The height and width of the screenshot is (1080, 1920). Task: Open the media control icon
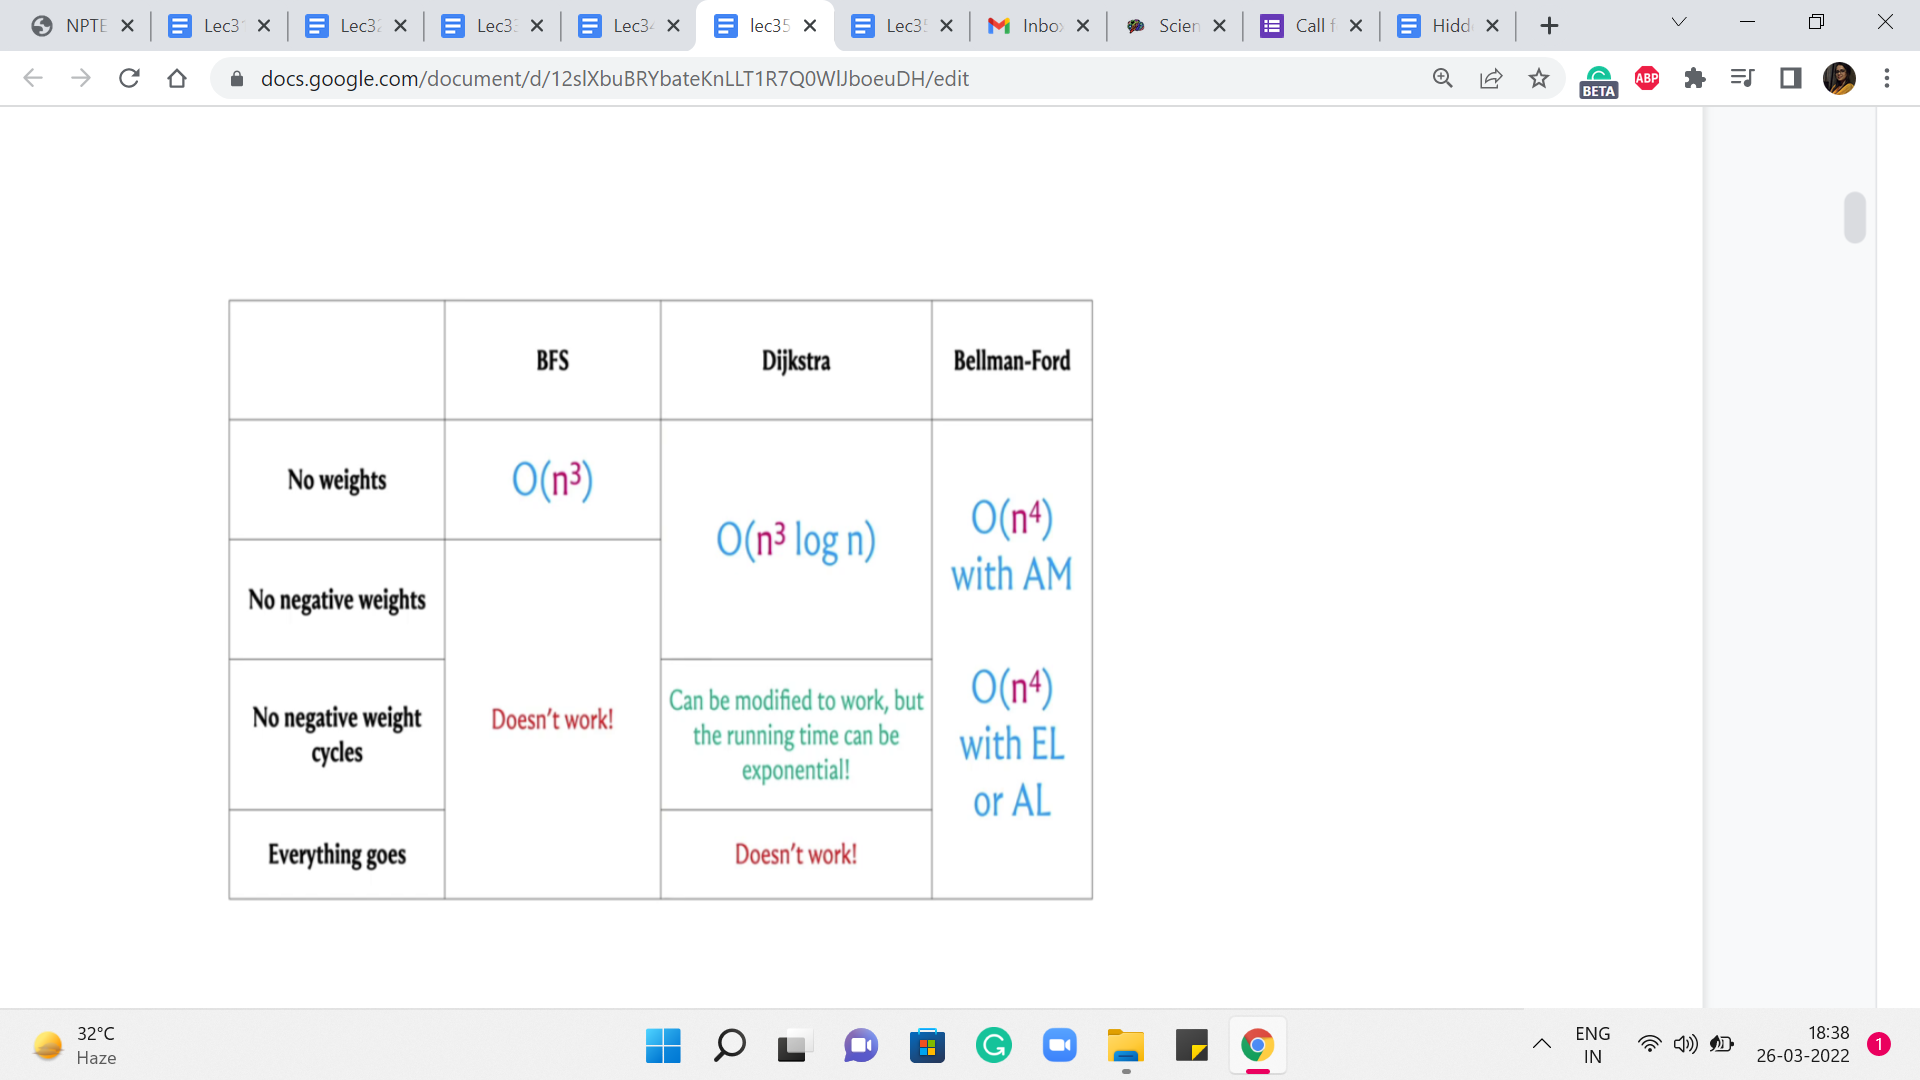[1742, 78]
